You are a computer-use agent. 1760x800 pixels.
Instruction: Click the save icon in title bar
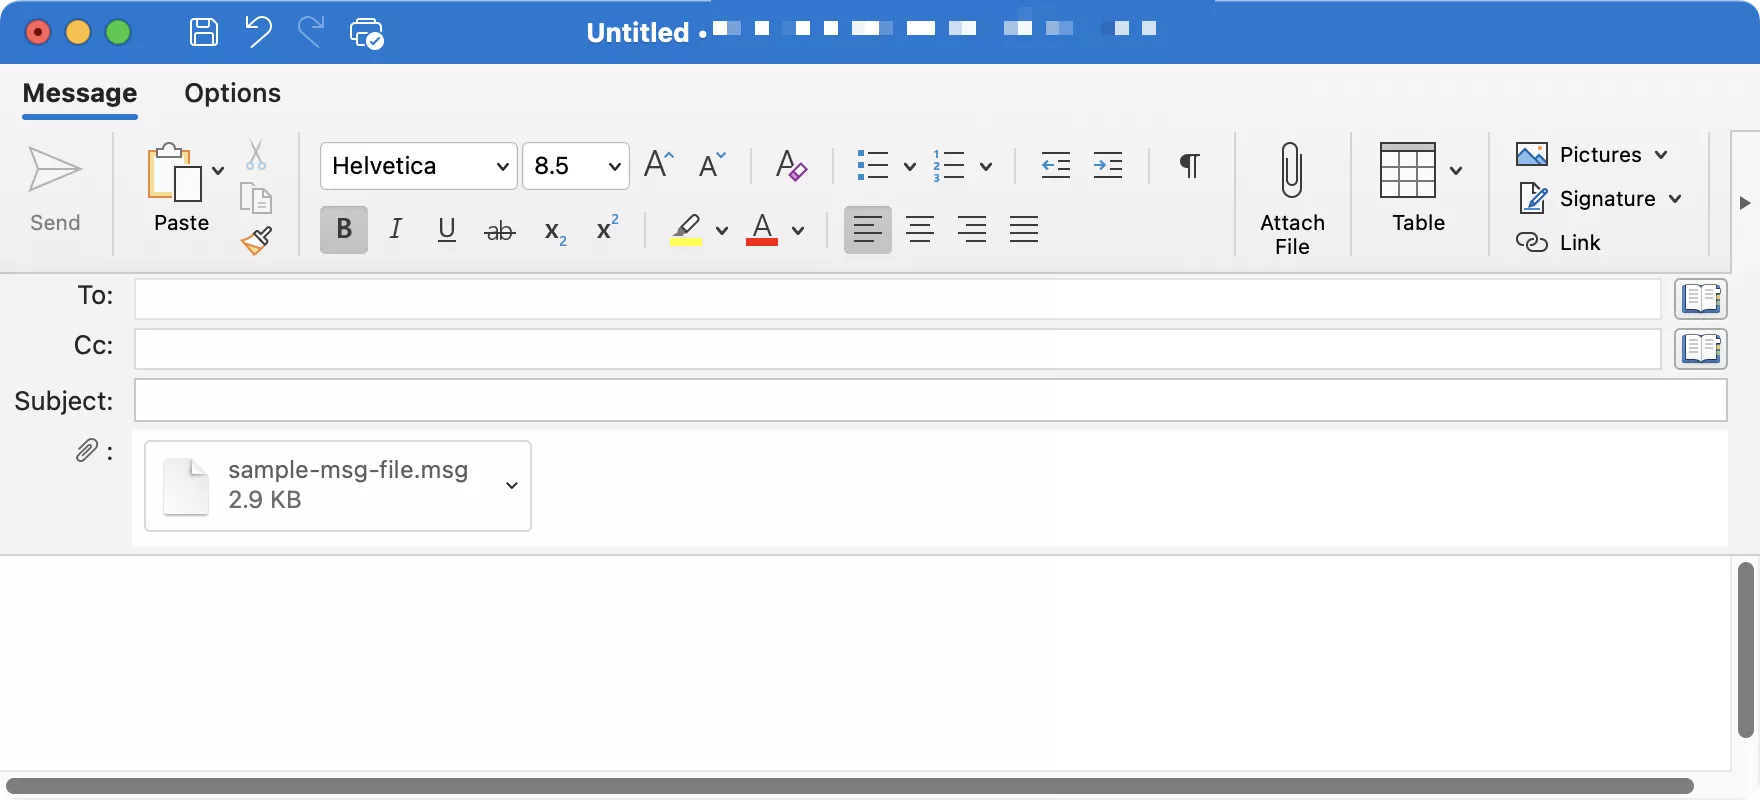coord(204,32)
